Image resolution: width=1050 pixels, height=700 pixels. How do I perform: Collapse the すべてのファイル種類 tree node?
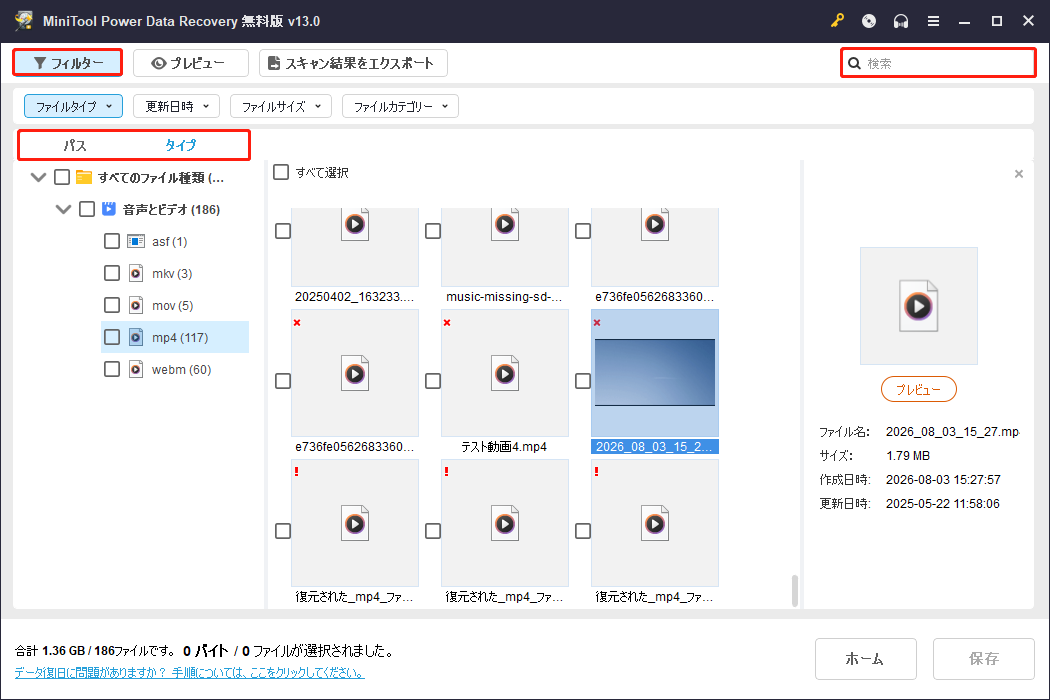point(38,178)
